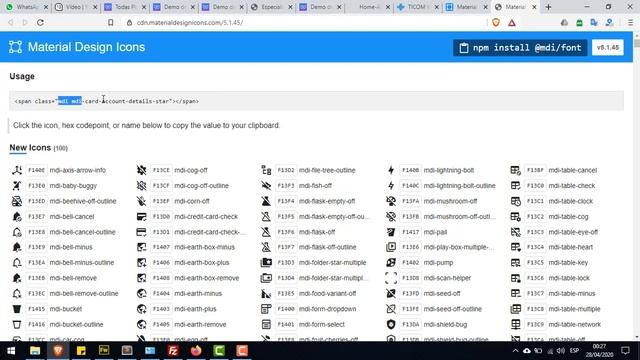
Task: Switch to the Home browser tab
Action: pyautogui.click(x=369, y=7)
